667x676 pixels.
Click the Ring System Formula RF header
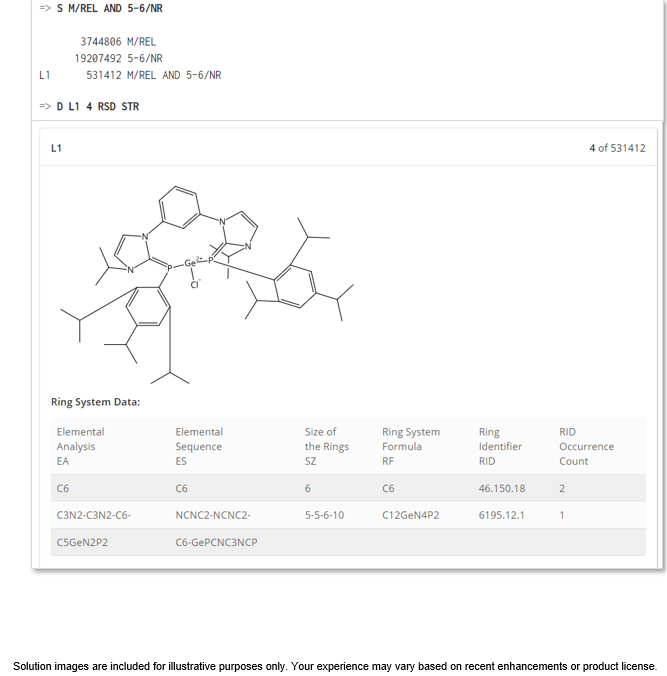click(x=411, y=446)
